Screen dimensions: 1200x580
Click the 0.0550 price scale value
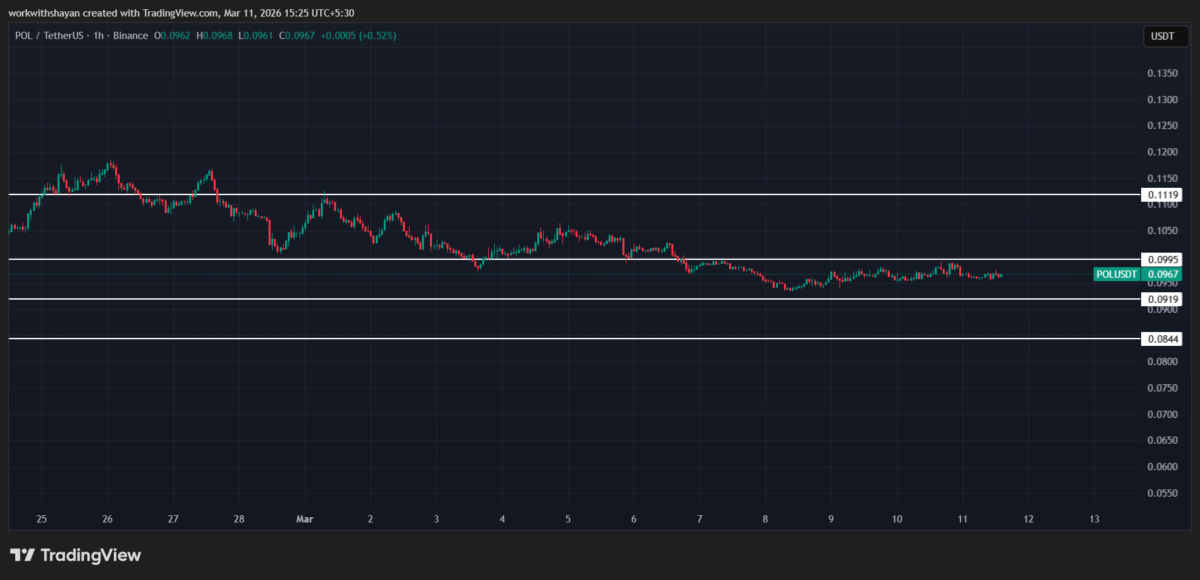1162,493
